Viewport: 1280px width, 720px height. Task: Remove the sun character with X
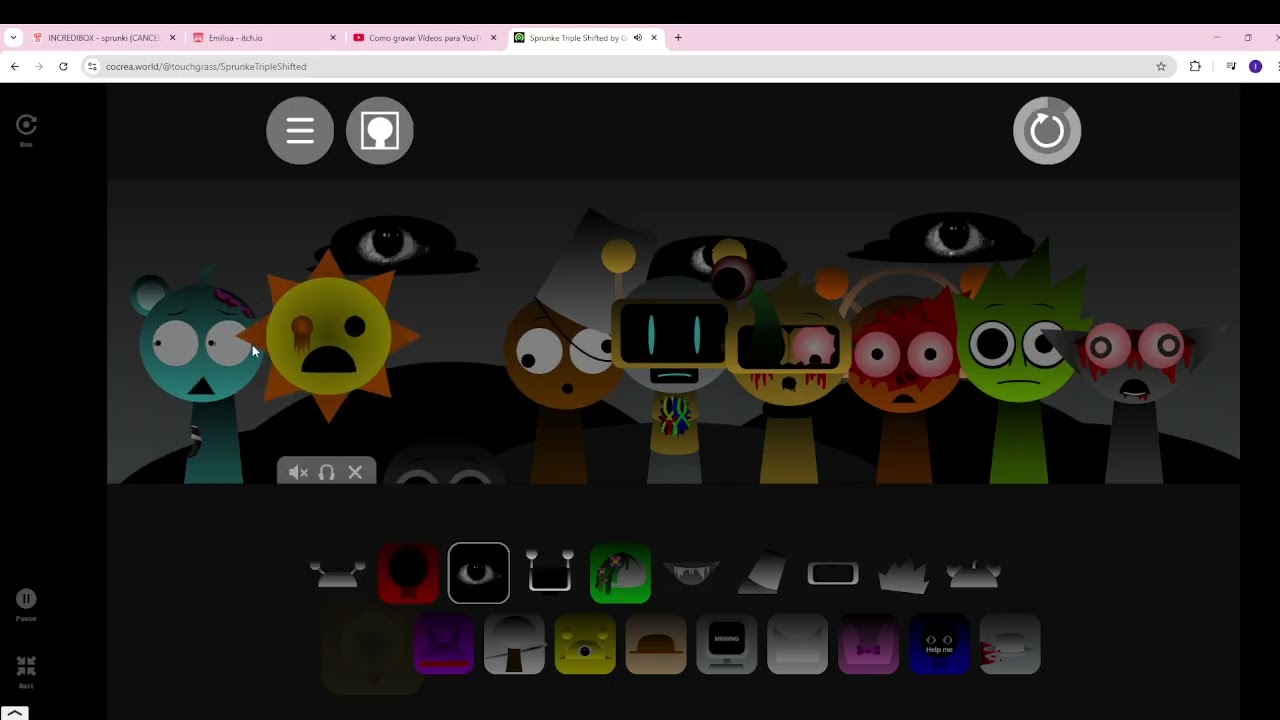[x=355, y=472]
